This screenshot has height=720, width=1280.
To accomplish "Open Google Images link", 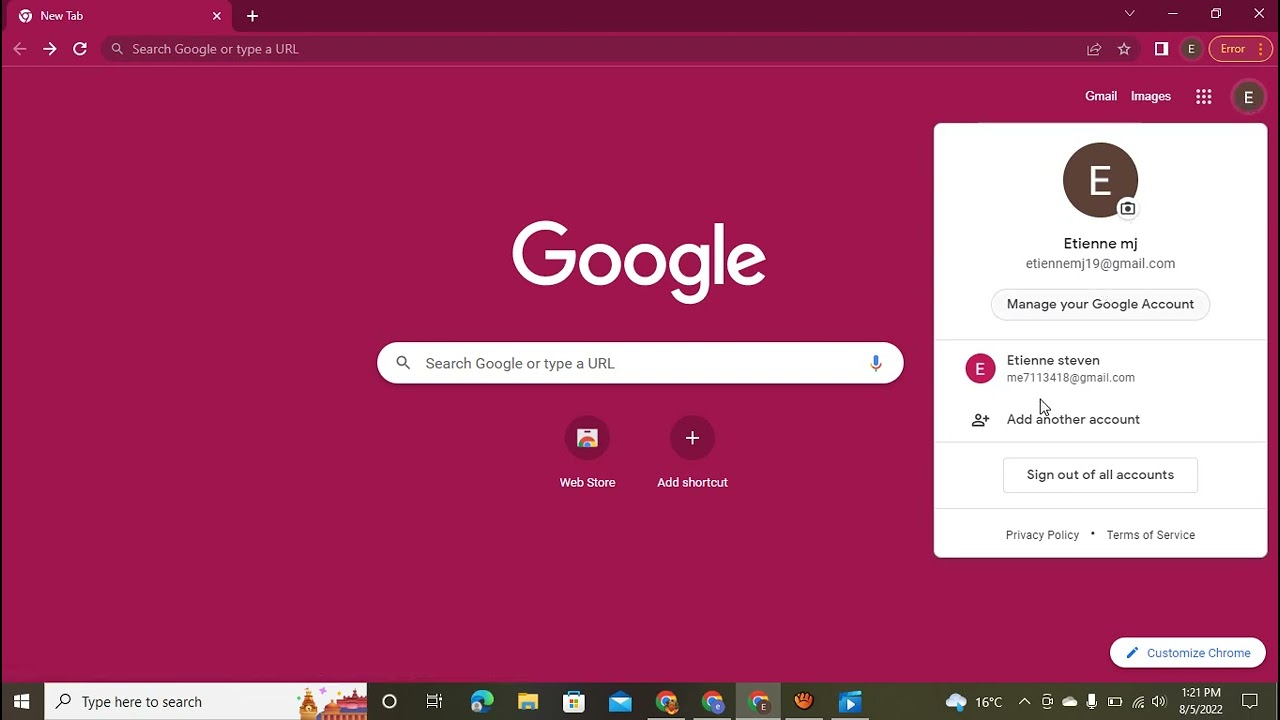I will pos(1151,96).
